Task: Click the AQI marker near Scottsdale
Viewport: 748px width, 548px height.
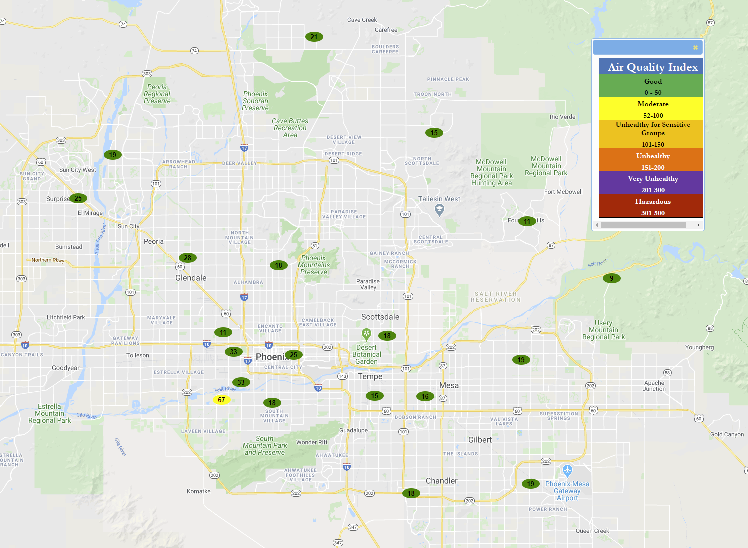Action: pos(387,336)
